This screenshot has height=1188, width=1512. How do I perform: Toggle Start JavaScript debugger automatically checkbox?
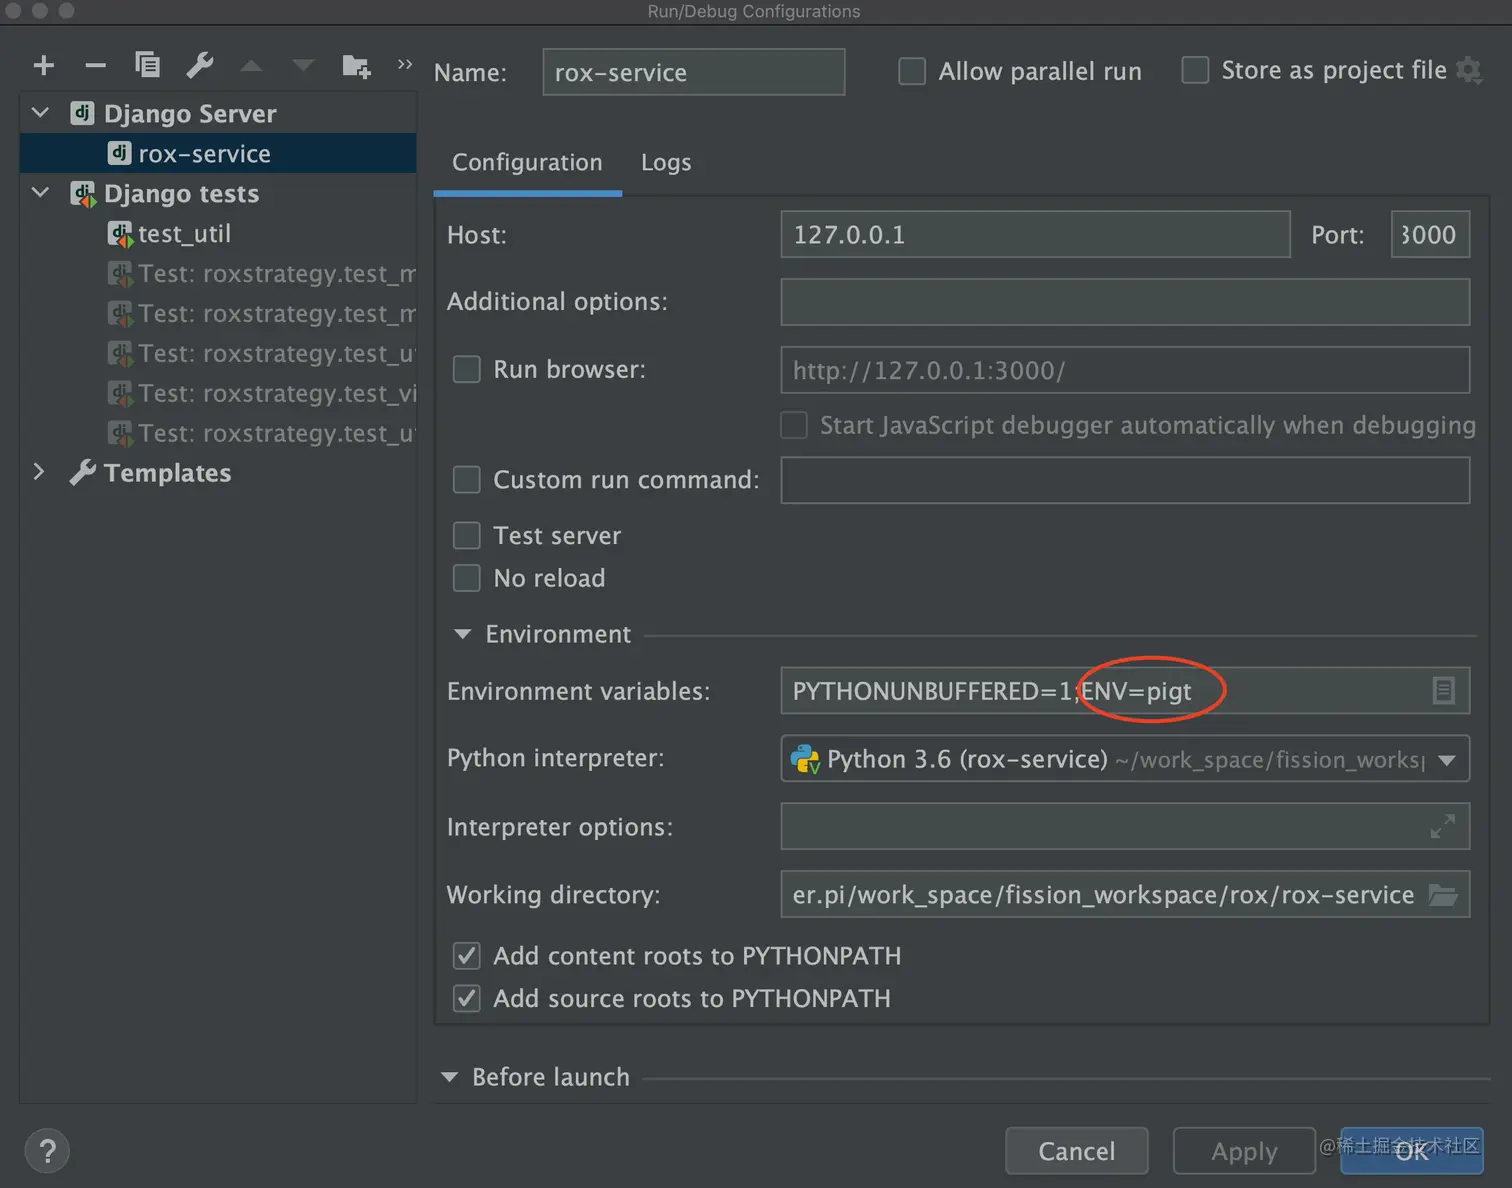pyautogui.click(x=794, y=425)
